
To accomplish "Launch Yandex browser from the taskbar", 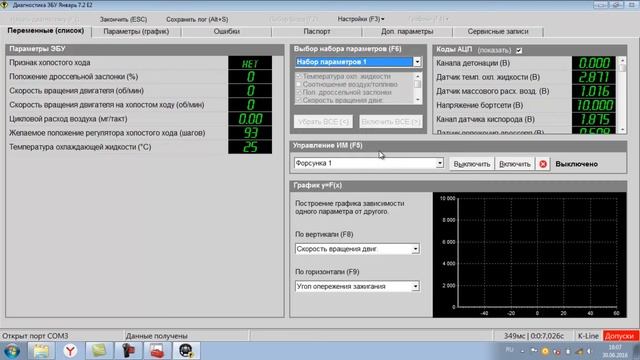I will pyautogui.click(x=70, y=351).
